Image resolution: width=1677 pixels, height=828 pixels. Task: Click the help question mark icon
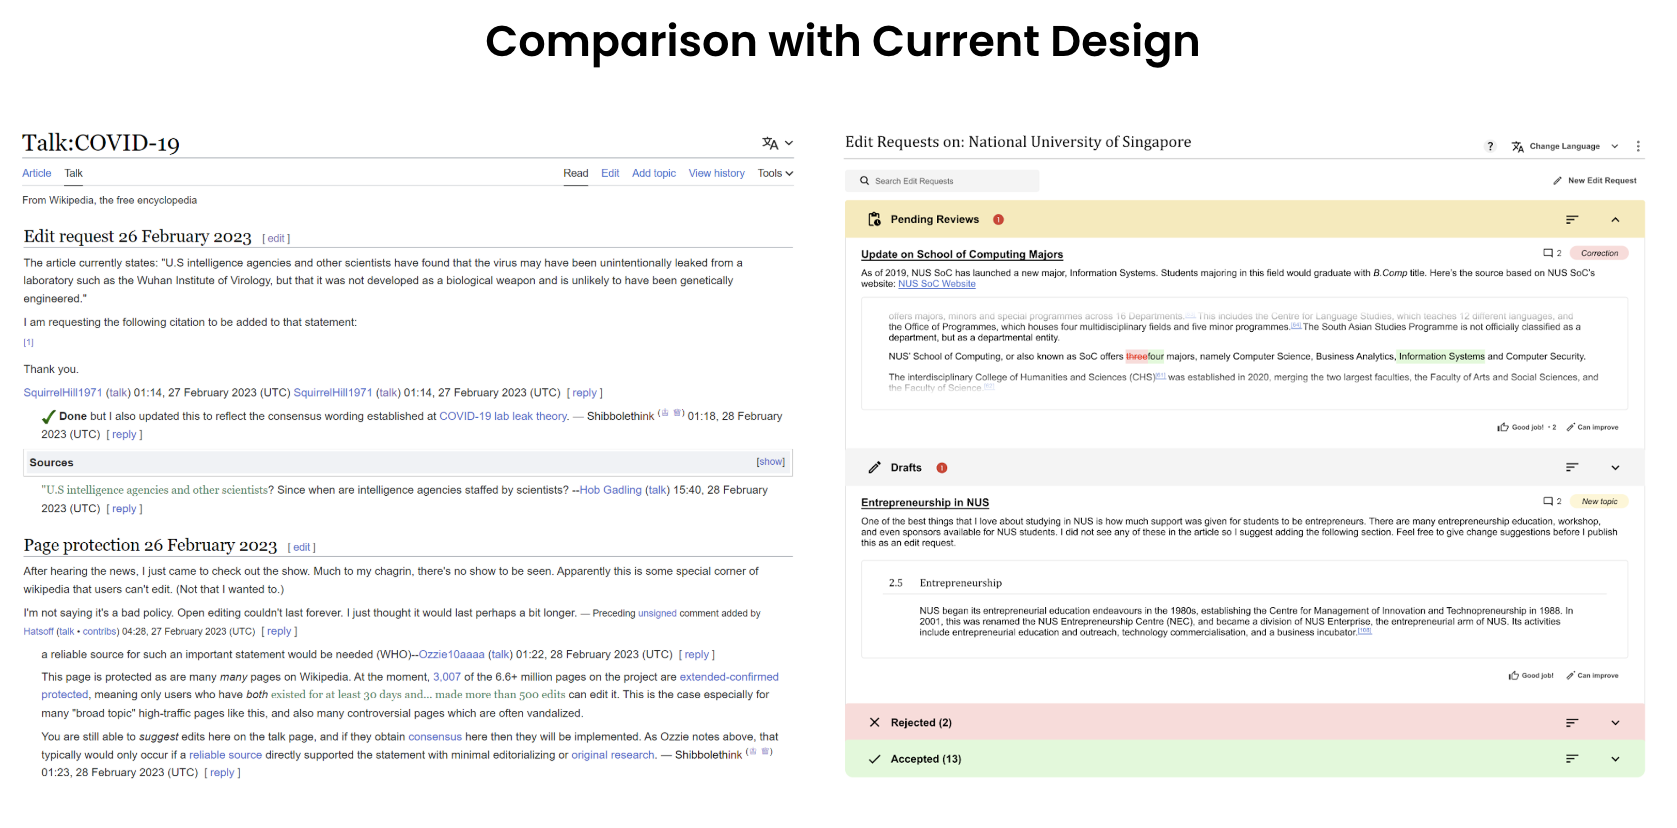coord(1490,147)
